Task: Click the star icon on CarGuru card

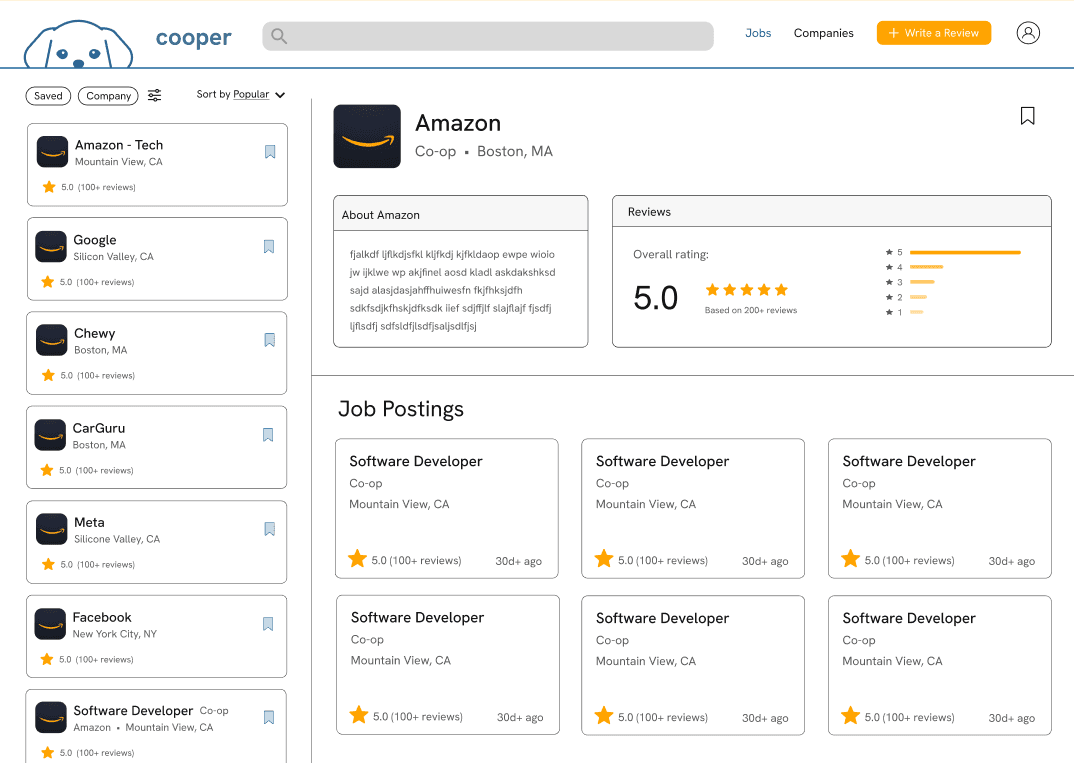Action: [47, 470]
